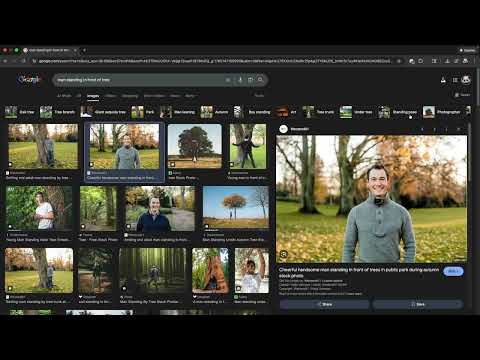Filter by the Giant sequoia tree chip
Viewport: 480px width, 360px height.
(x=103, y=112)
